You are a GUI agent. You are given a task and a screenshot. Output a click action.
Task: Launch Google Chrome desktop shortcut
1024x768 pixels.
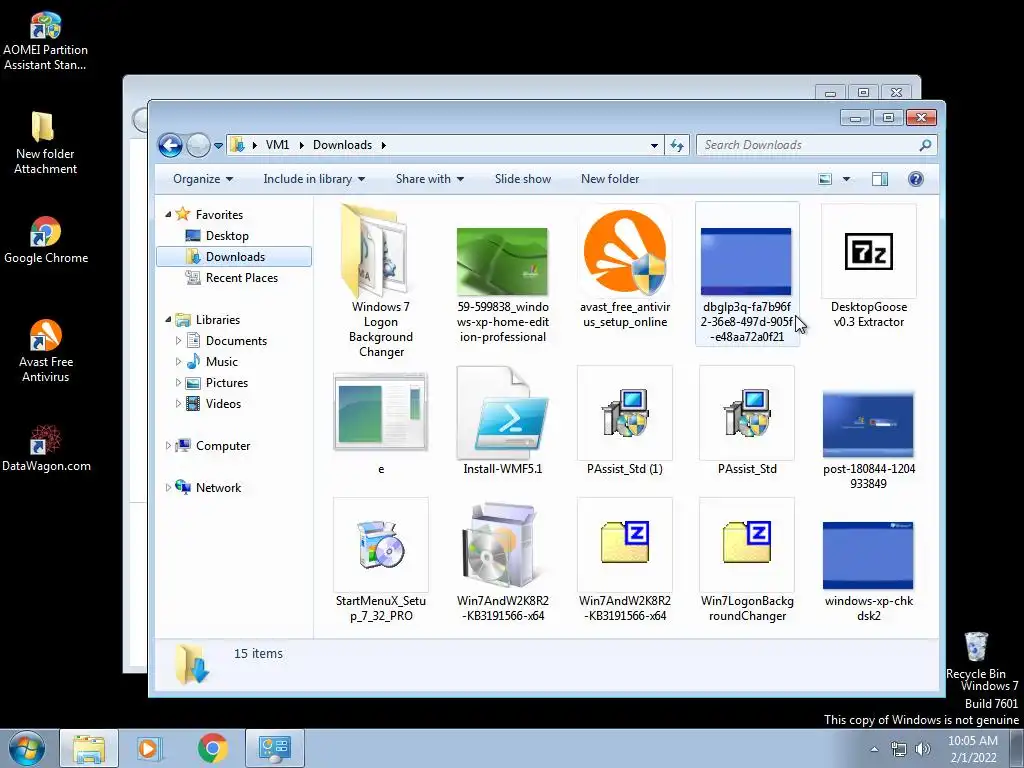click(45, 240)
